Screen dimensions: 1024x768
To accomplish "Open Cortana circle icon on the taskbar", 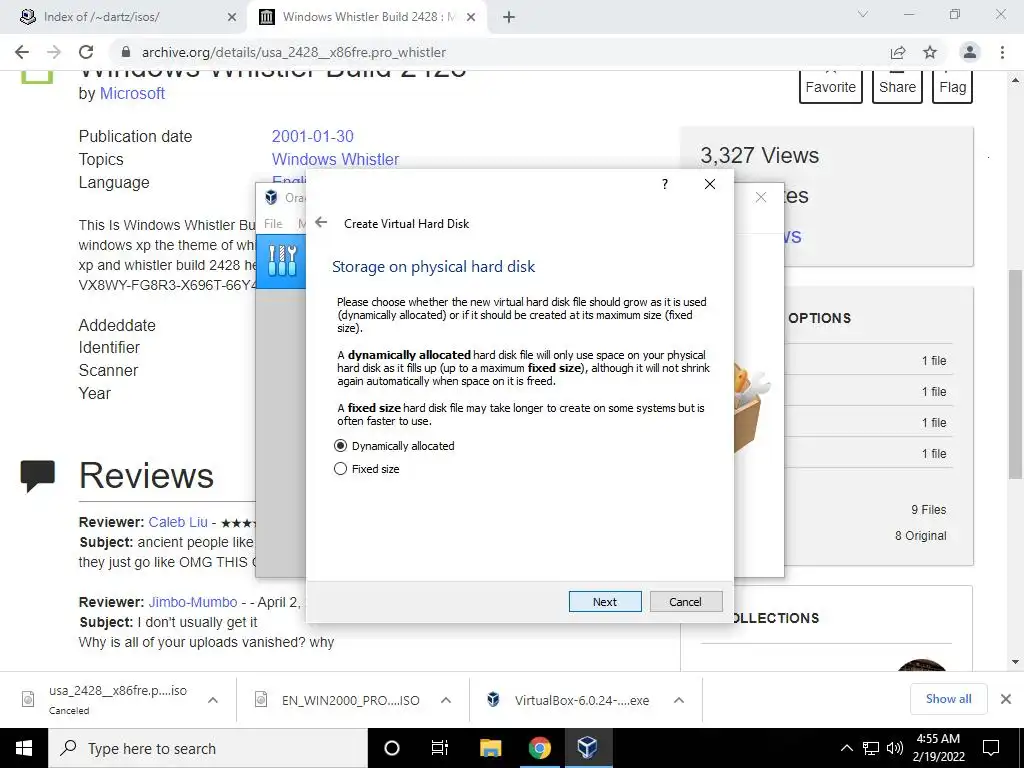I will [x=392, y=748].
